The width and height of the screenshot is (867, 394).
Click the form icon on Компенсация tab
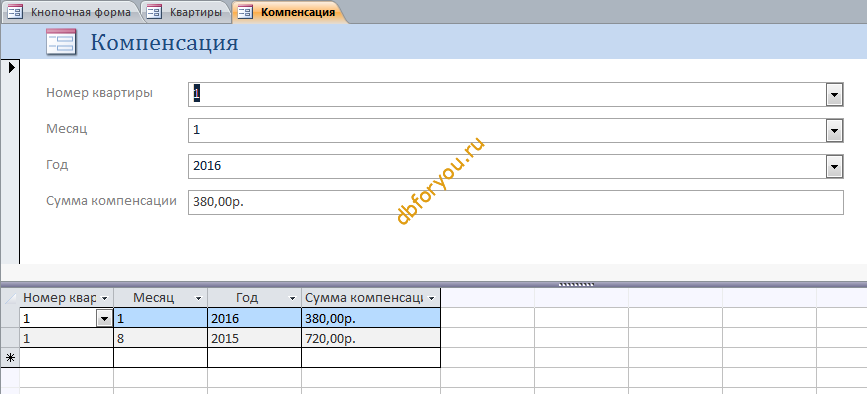pos(245,12)
